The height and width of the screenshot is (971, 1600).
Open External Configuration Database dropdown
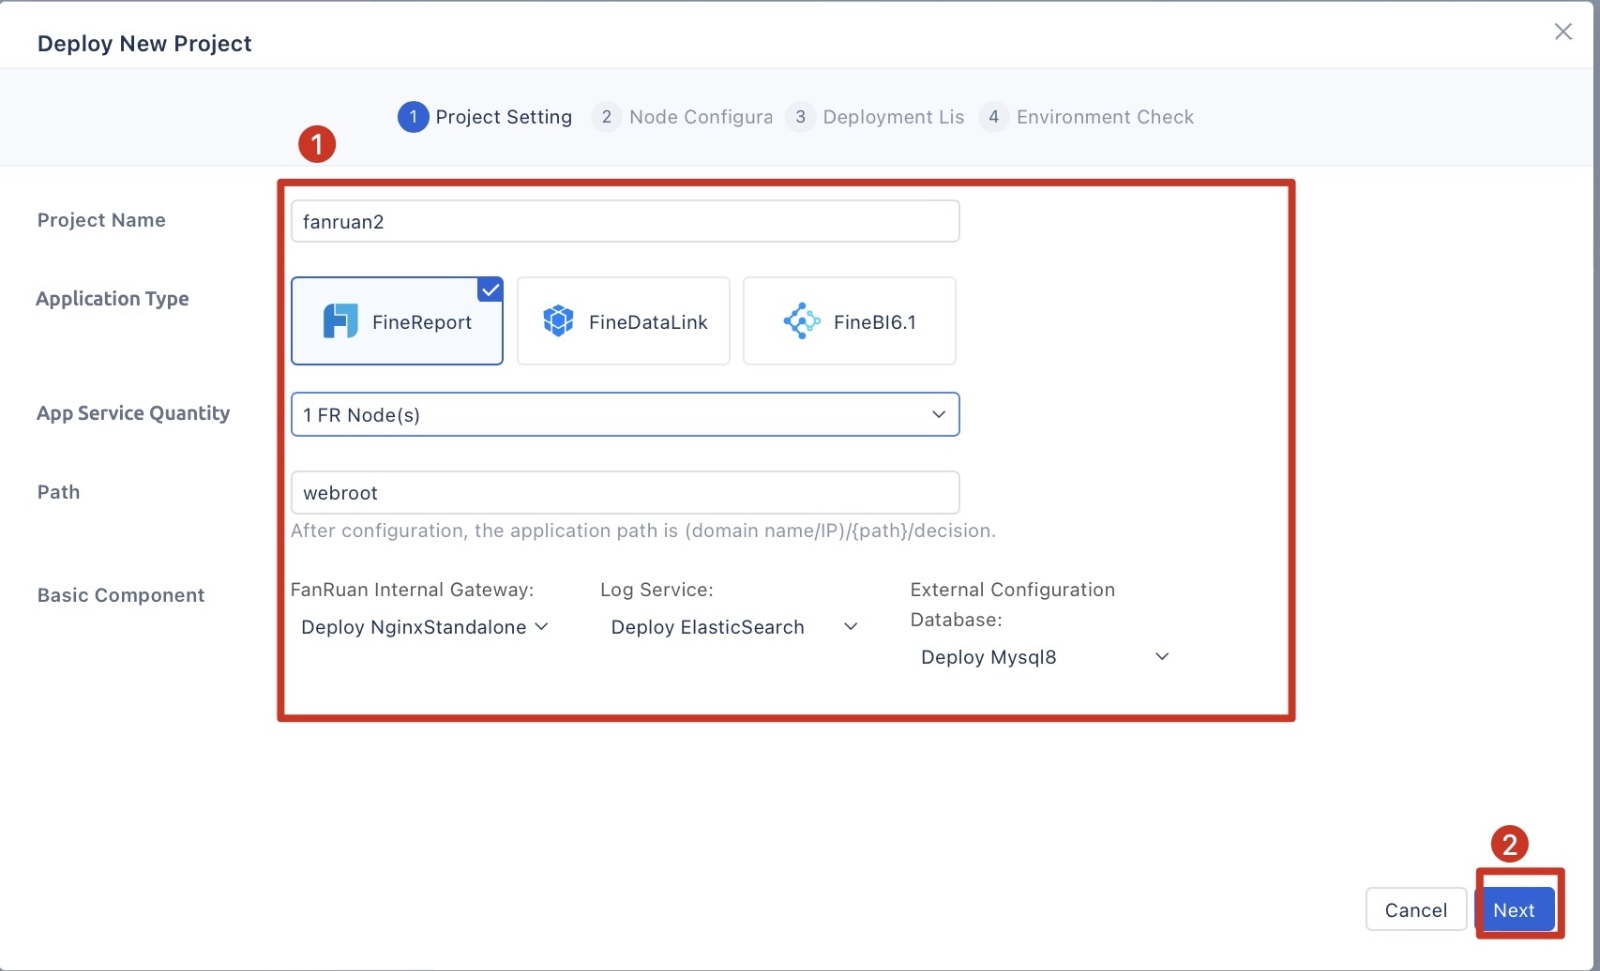pyautogui.click(x=1044, y=657)
